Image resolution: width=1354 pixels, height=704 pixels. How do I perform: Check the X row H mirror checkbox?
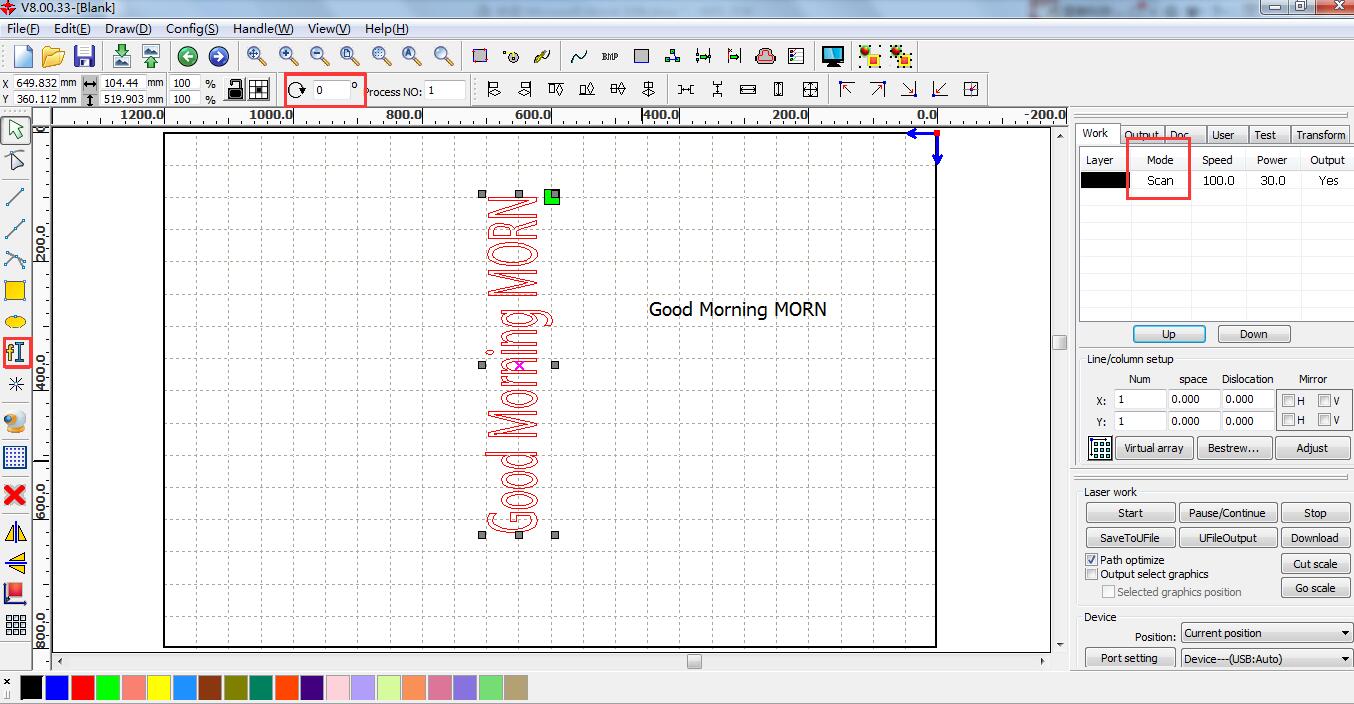pos(1289,401)
